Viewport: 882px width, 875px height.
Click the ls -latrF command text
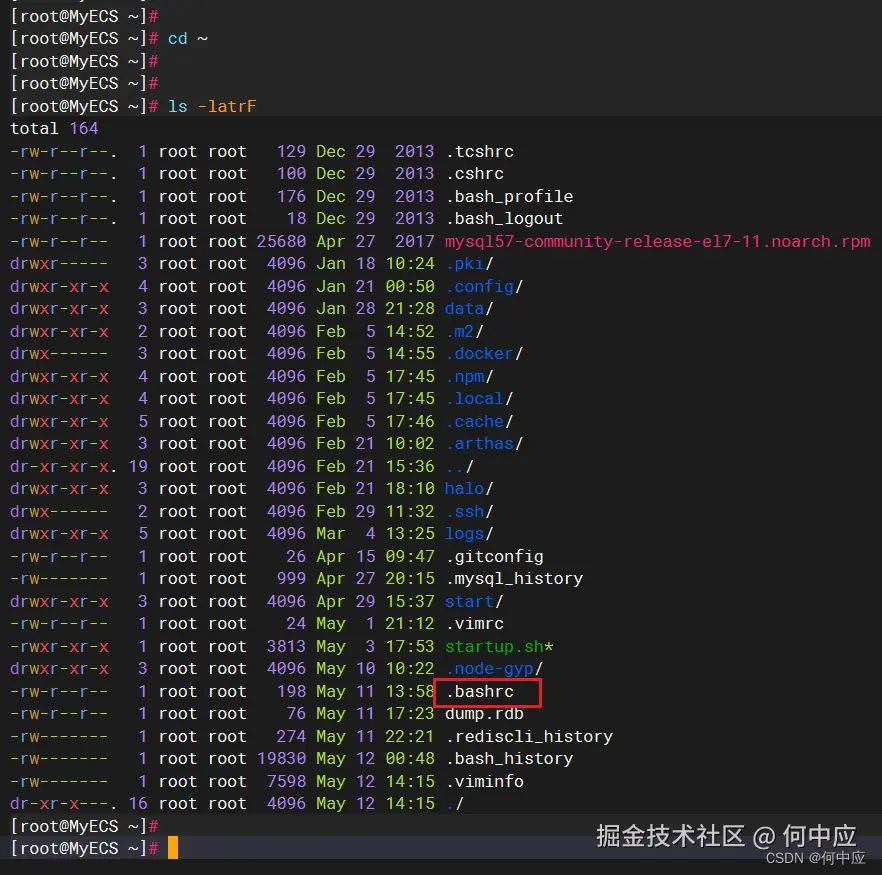coord(212,105)
